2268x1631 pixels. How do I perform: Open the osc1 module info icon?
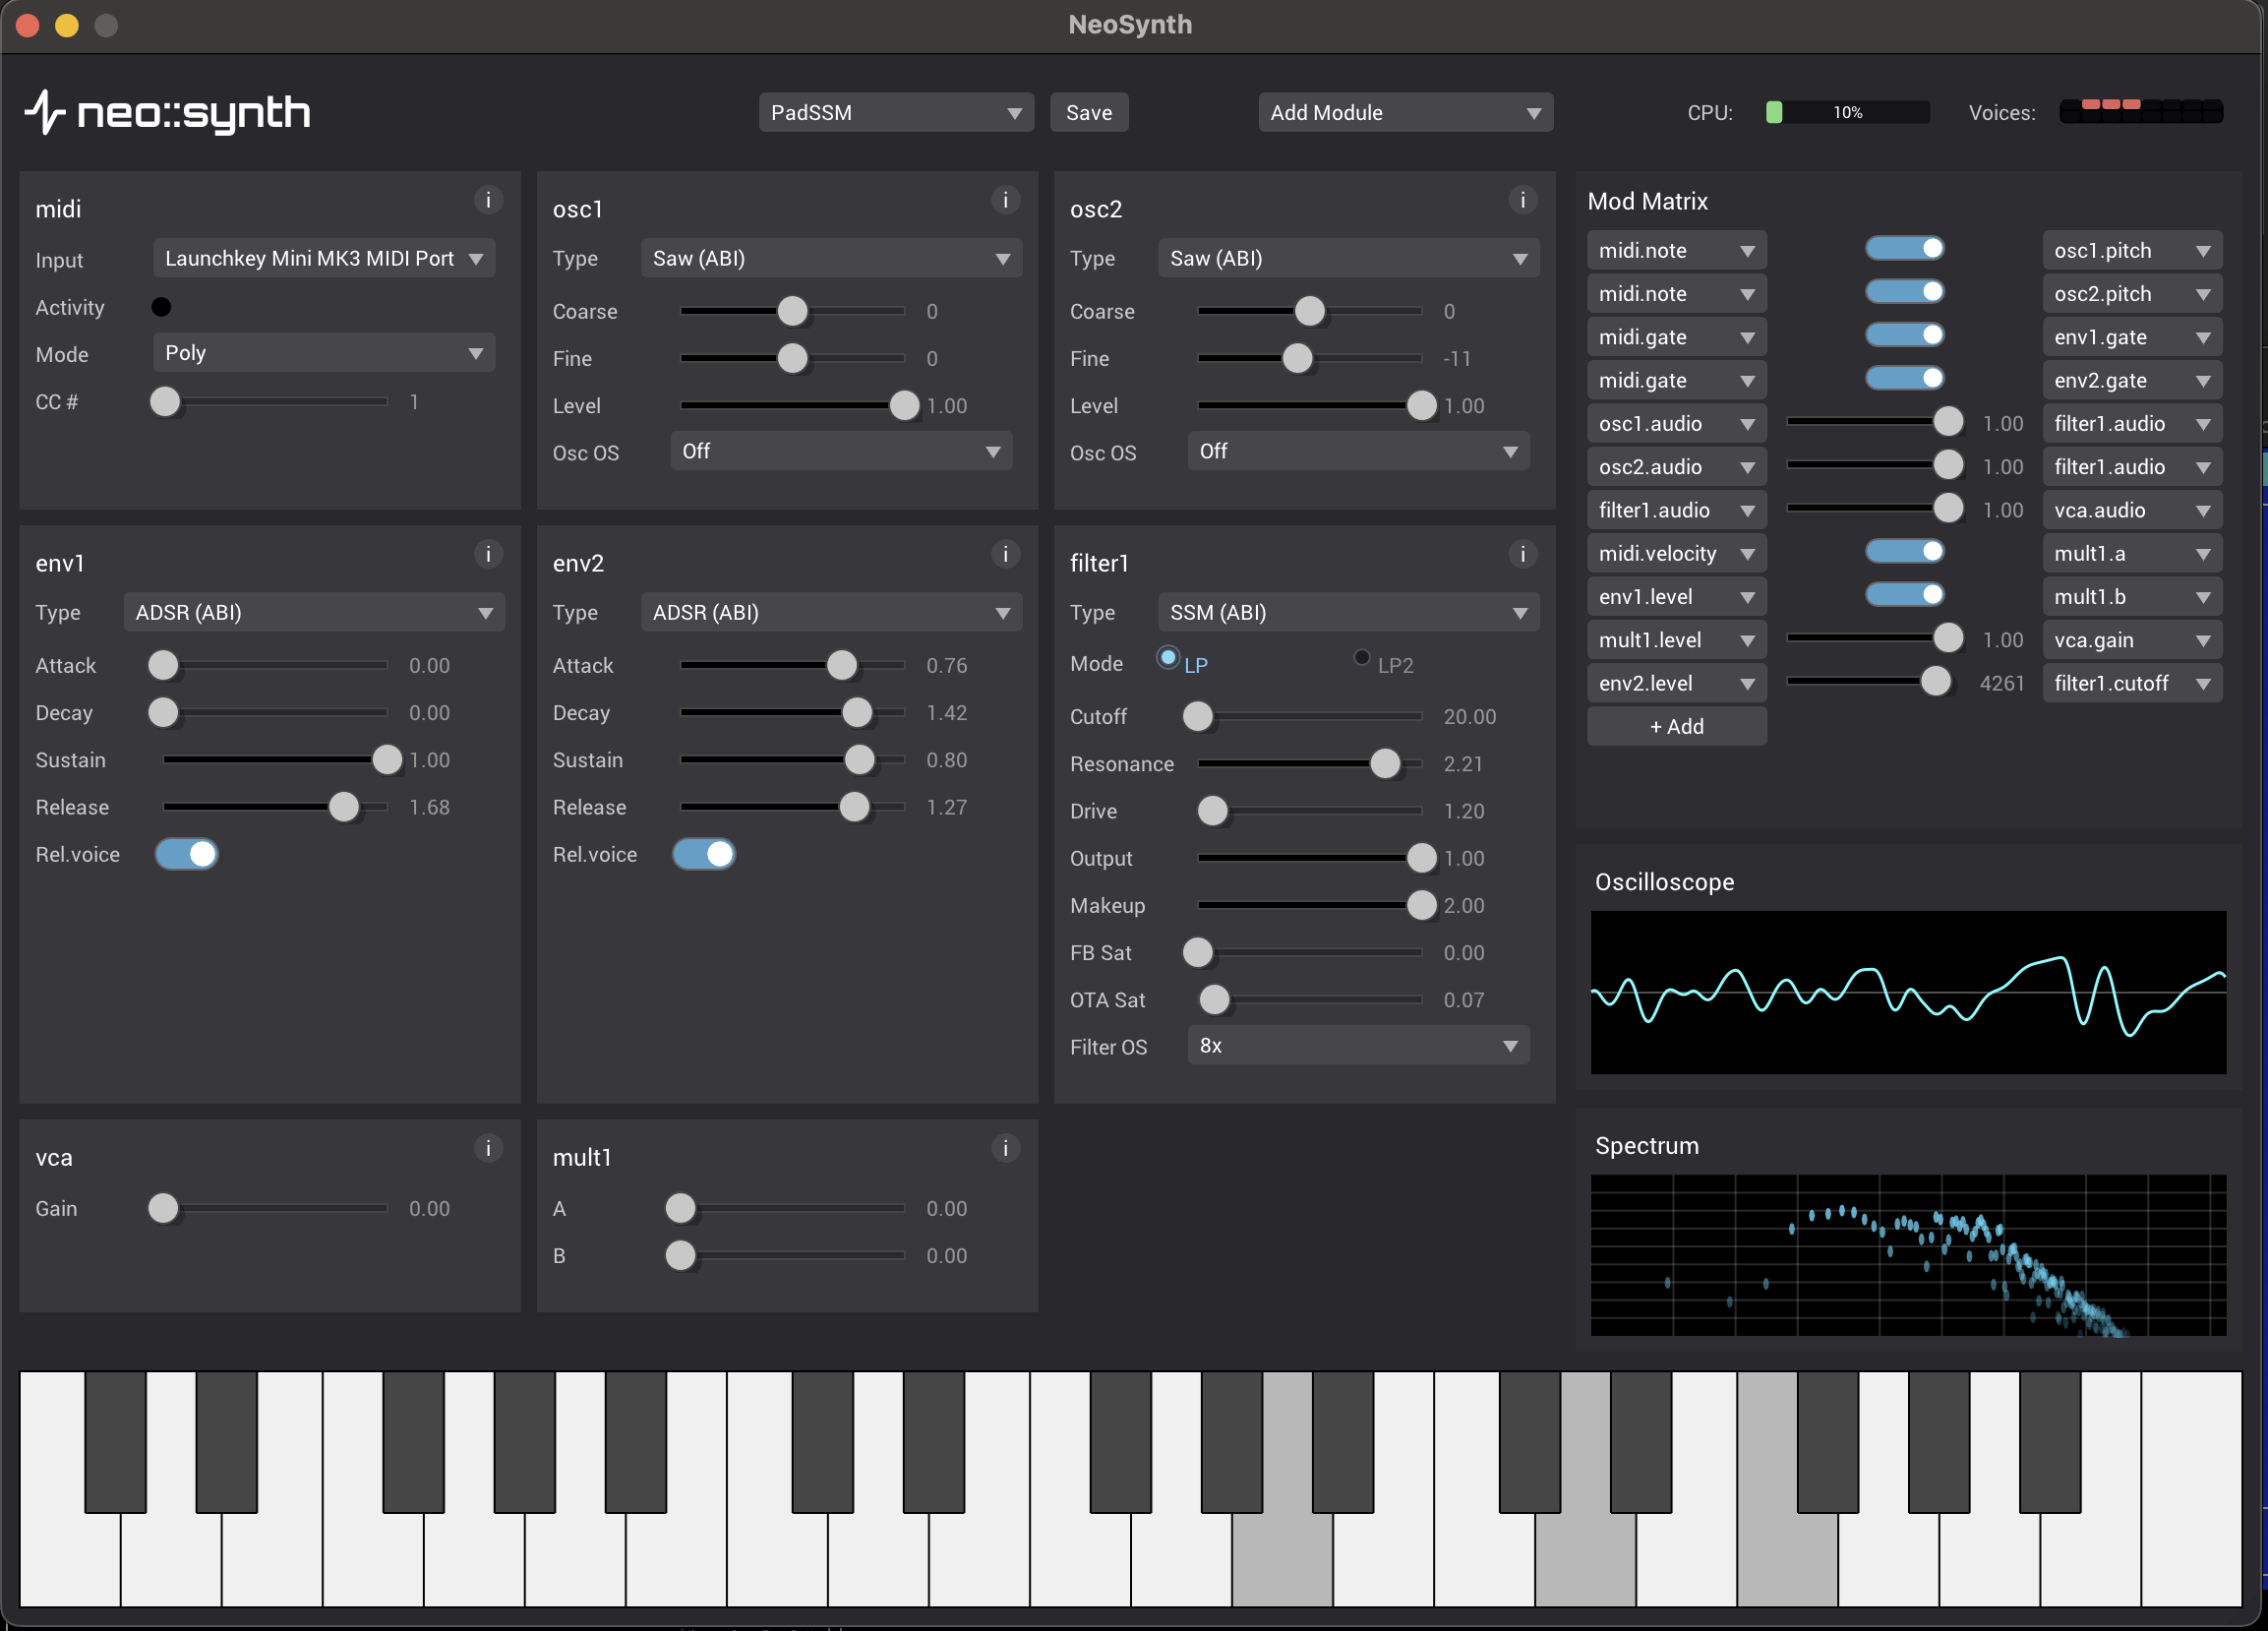tap(1005, 200)
